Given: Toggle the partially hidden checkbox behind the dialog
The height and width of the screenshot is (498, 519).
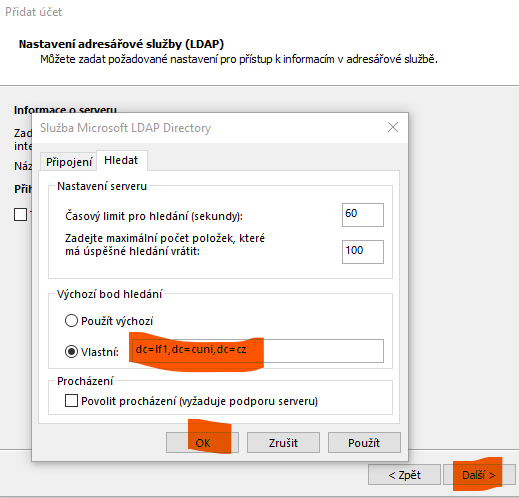Looking at the screenshot, I should point(20,214).
